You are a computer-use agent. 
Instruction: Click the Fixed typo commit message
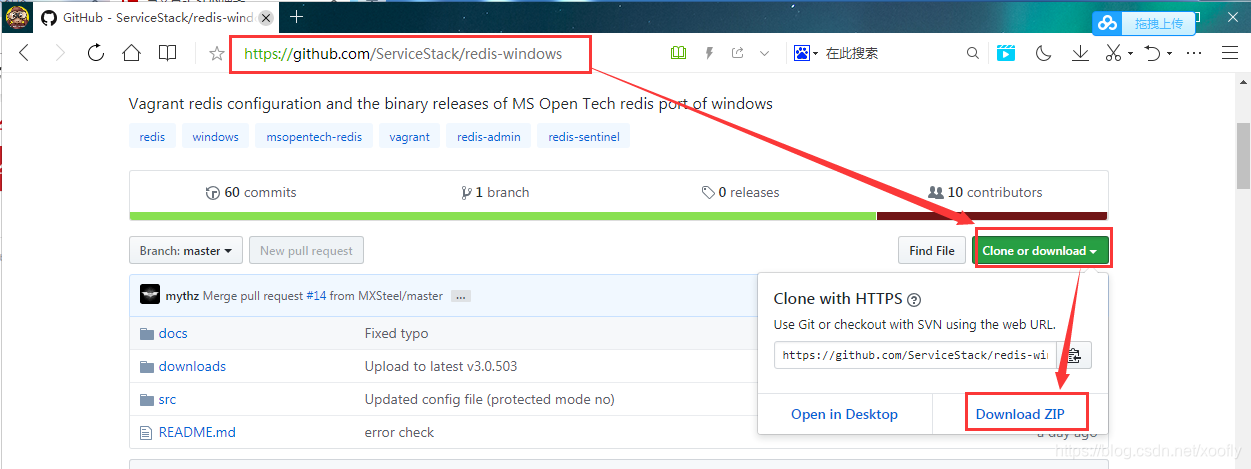click(x=396, y=333)
